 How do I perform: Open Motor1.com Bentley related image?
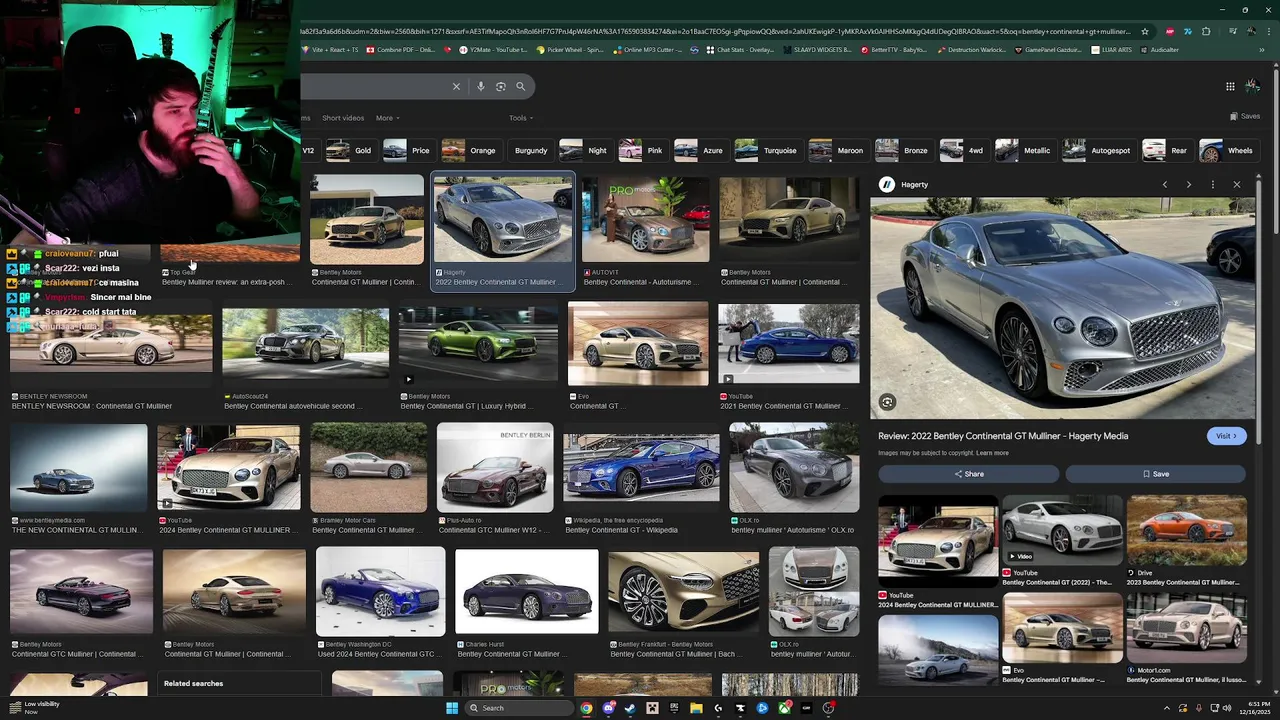1186,627
